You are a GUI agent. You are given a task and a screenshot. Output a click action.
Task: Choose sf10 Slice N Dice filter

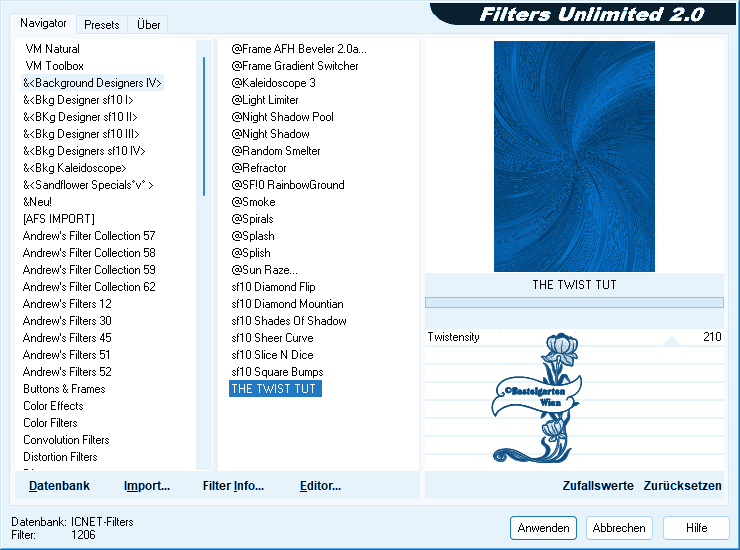coord(272,355)
